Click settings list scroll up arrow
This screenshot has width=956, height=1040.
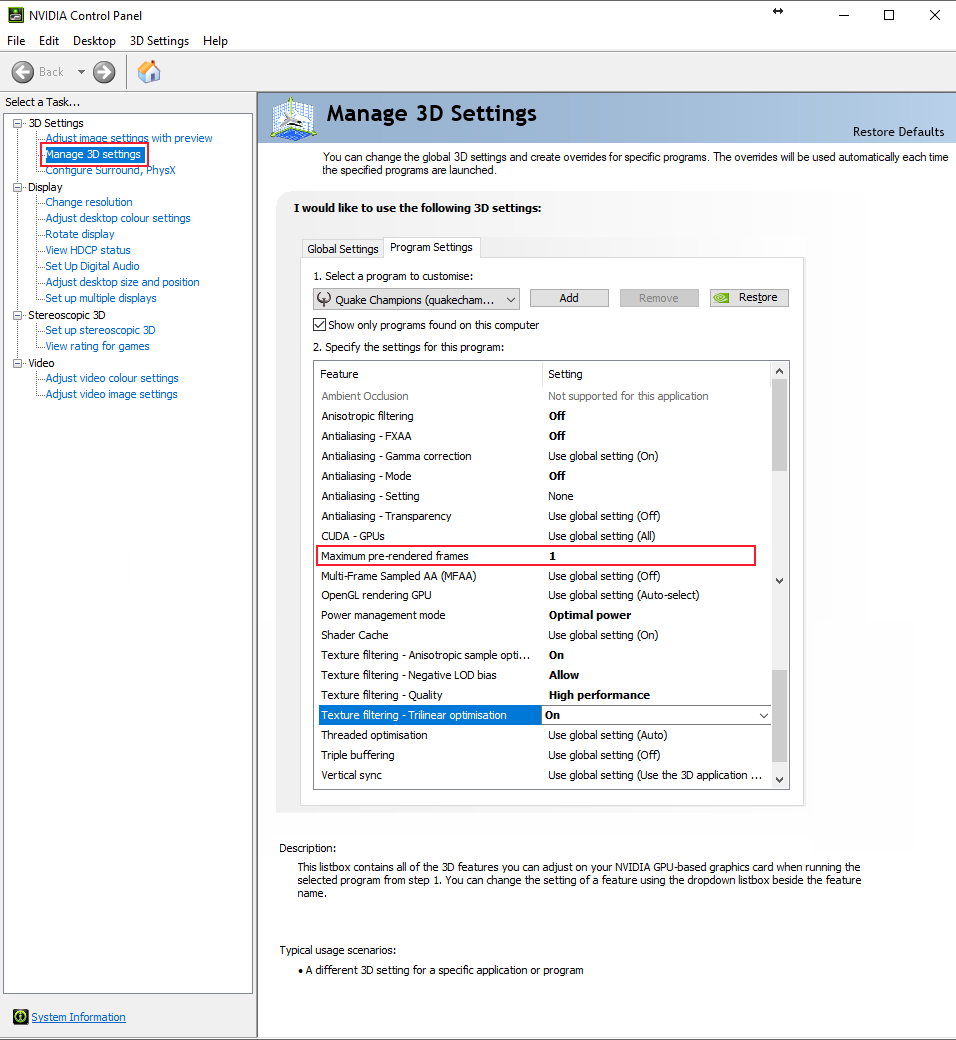click(780, 371)
